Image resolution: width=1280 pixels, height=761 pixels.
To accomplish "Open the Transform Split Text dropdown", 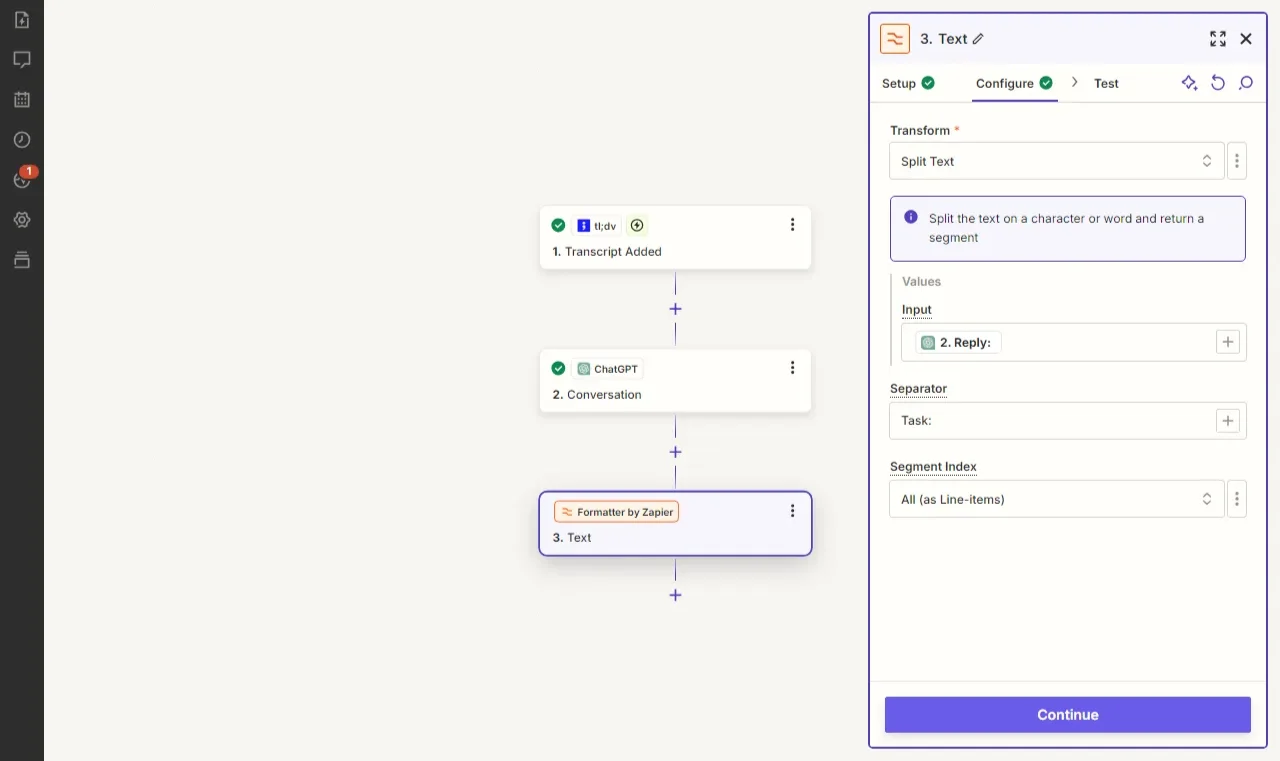I will [x=1056, y=161].
